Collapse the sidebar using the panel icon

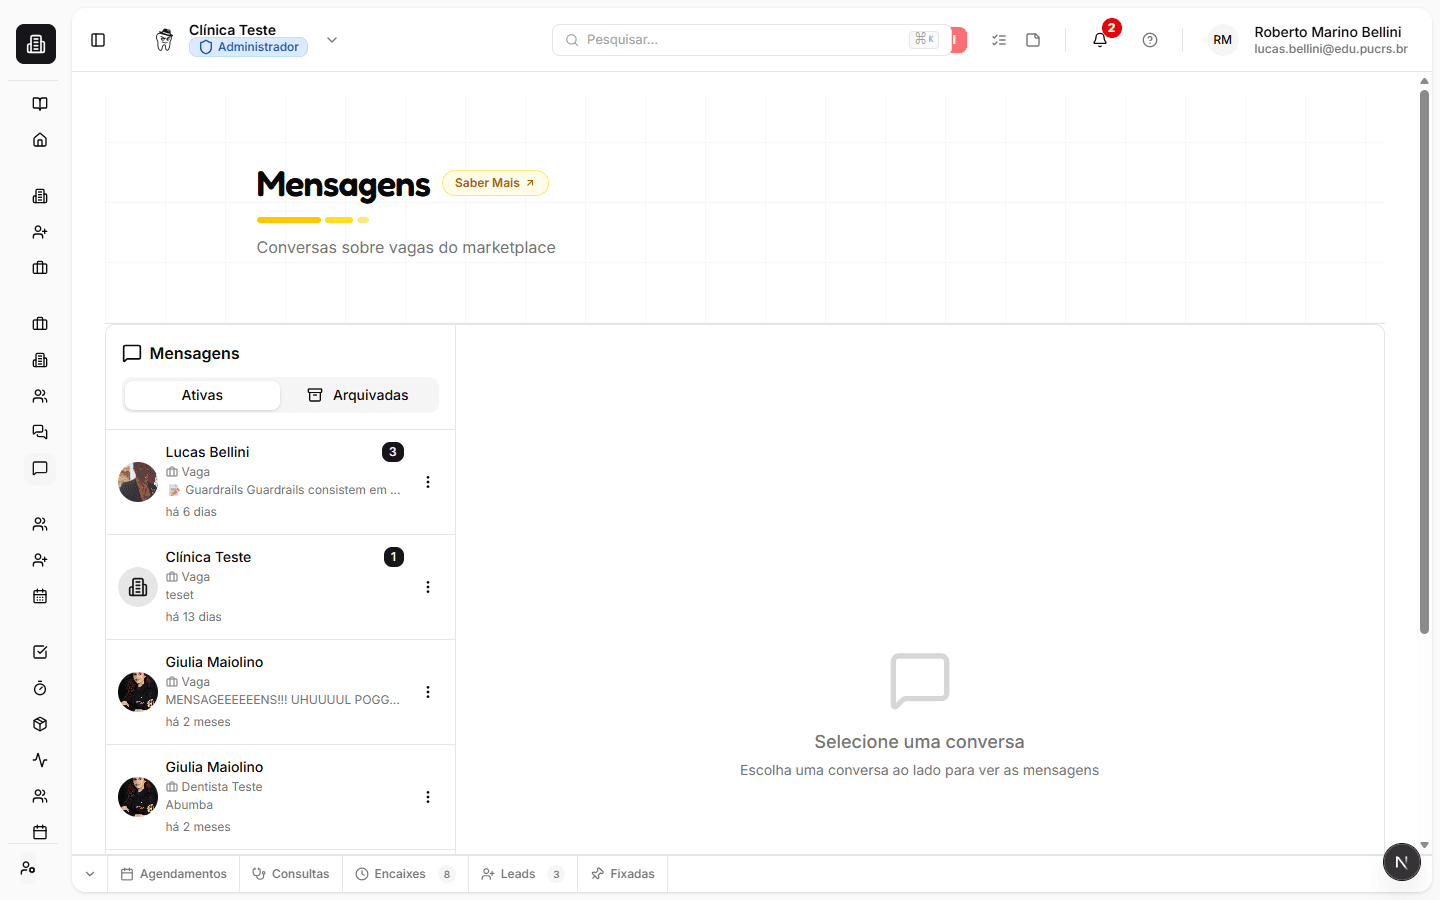[97, 39]
